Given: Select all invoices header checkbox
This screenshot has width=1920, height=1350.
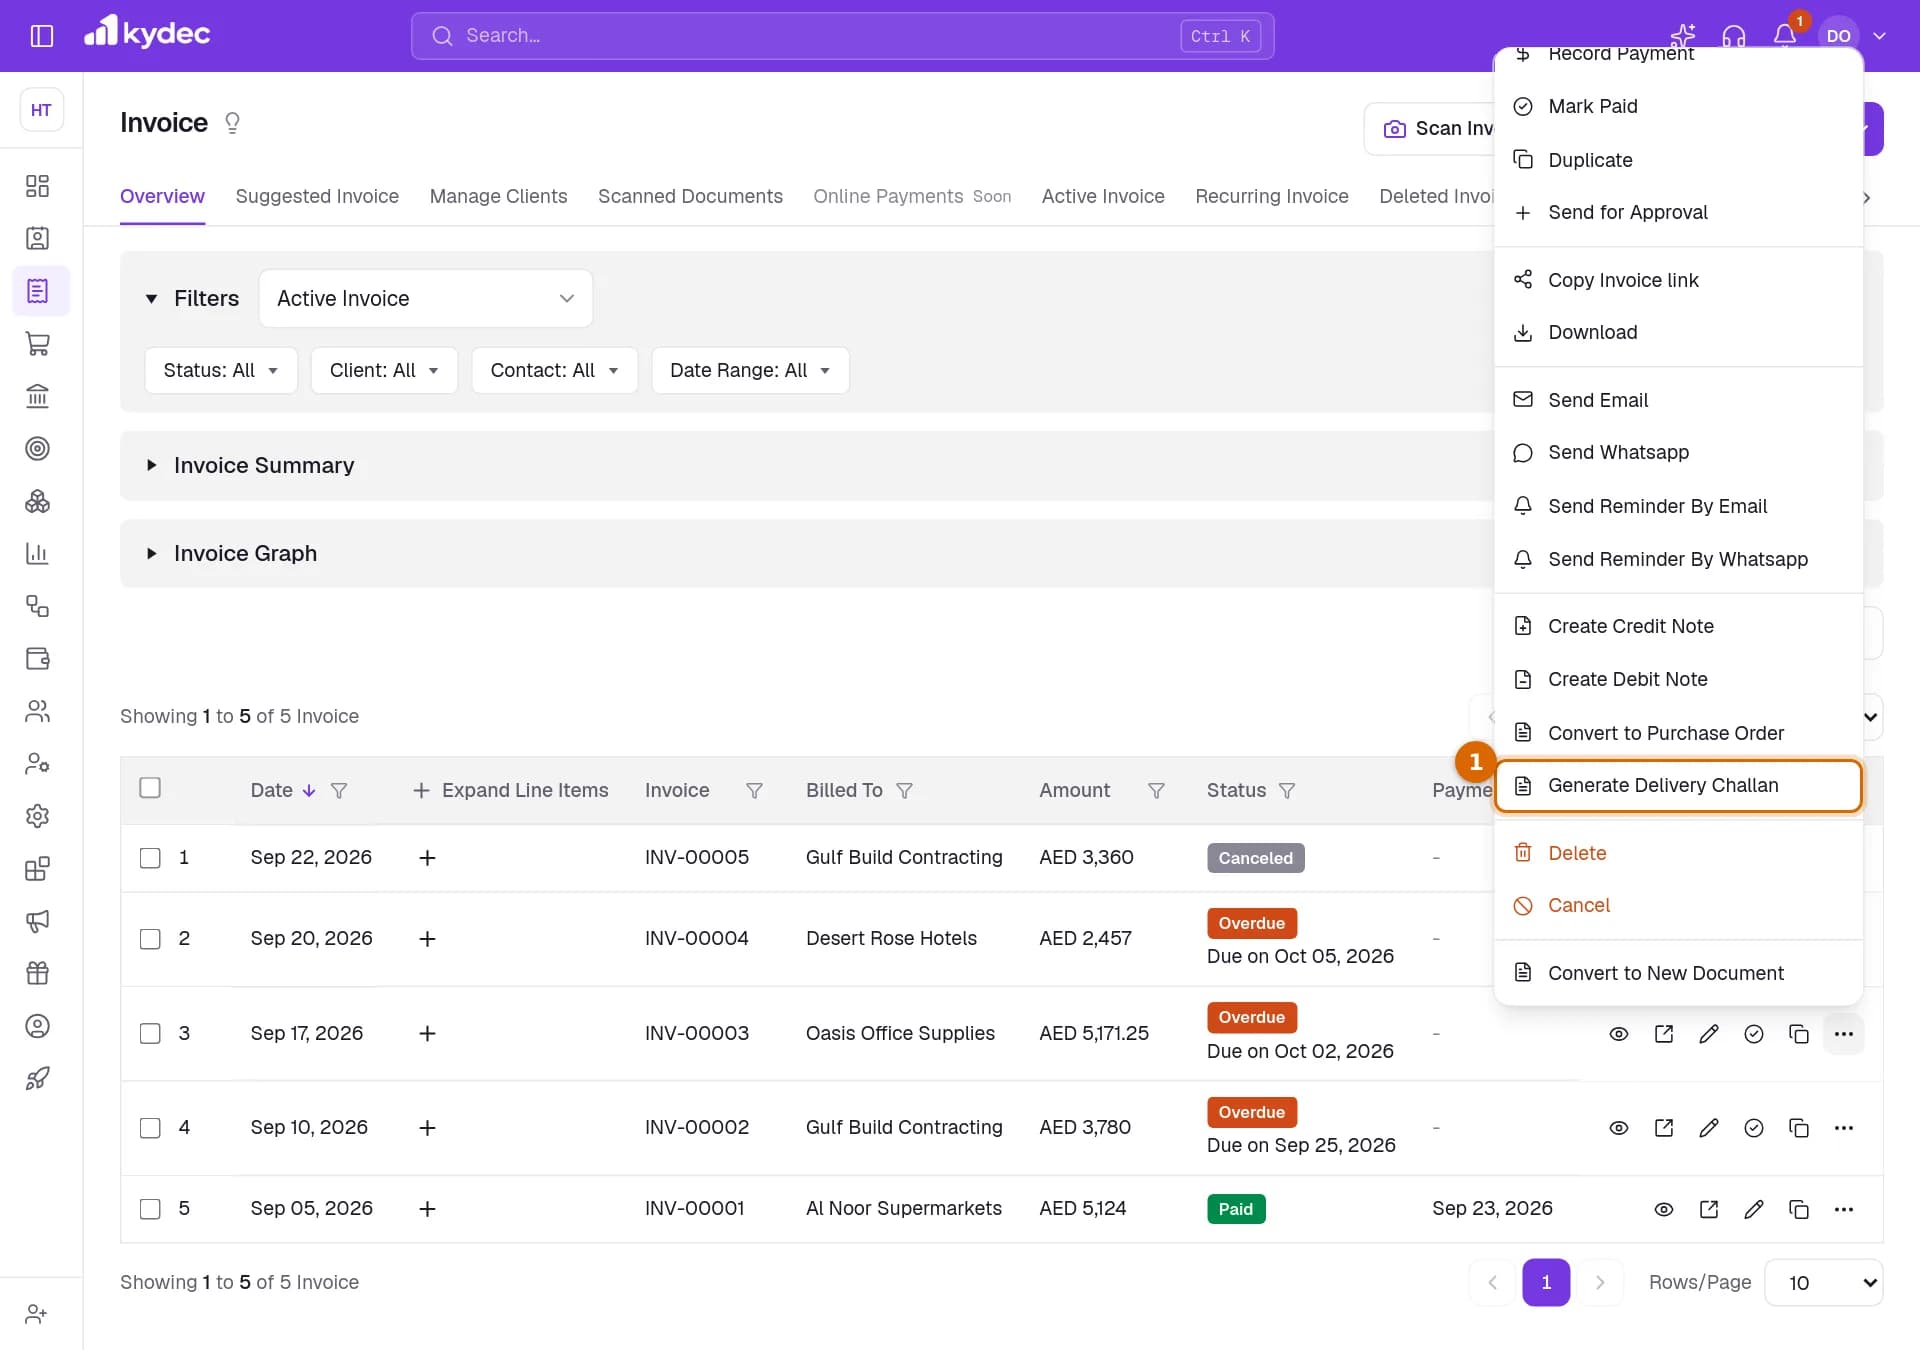Looking at the screenshot, I should point(150,788).
